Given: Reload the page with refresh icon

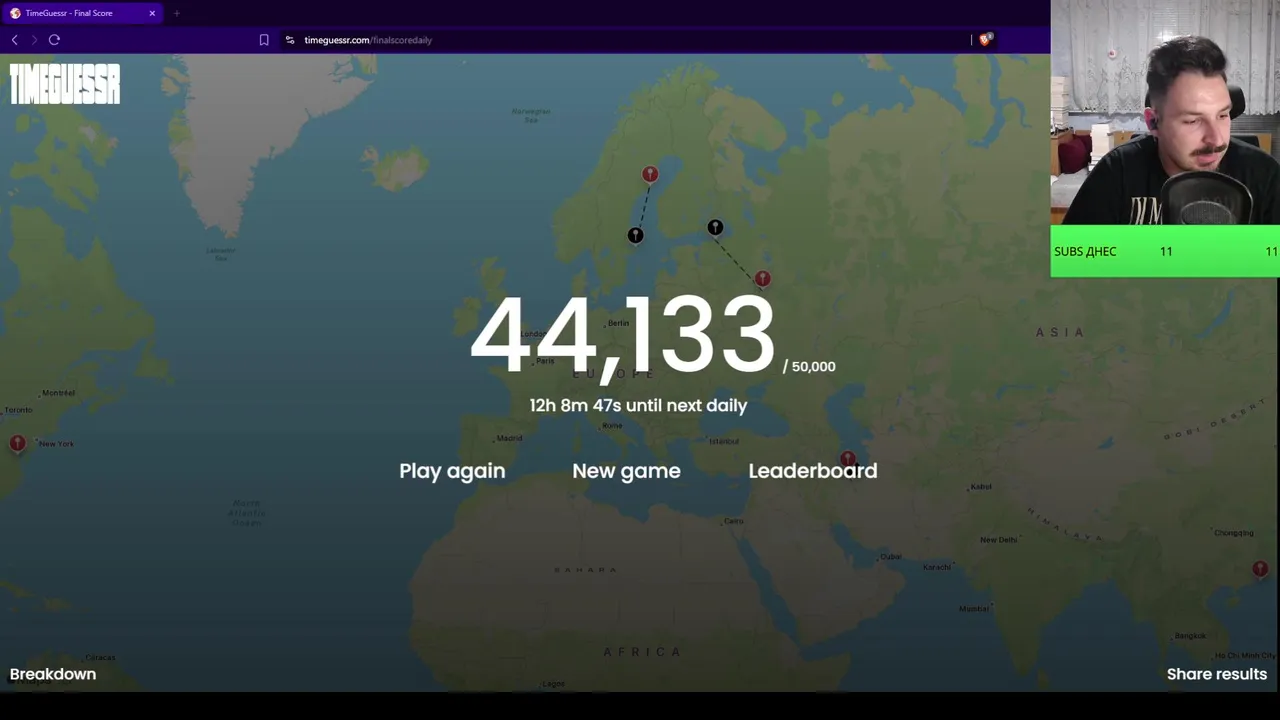Looking at the screenshot, I should coord(54,40).
